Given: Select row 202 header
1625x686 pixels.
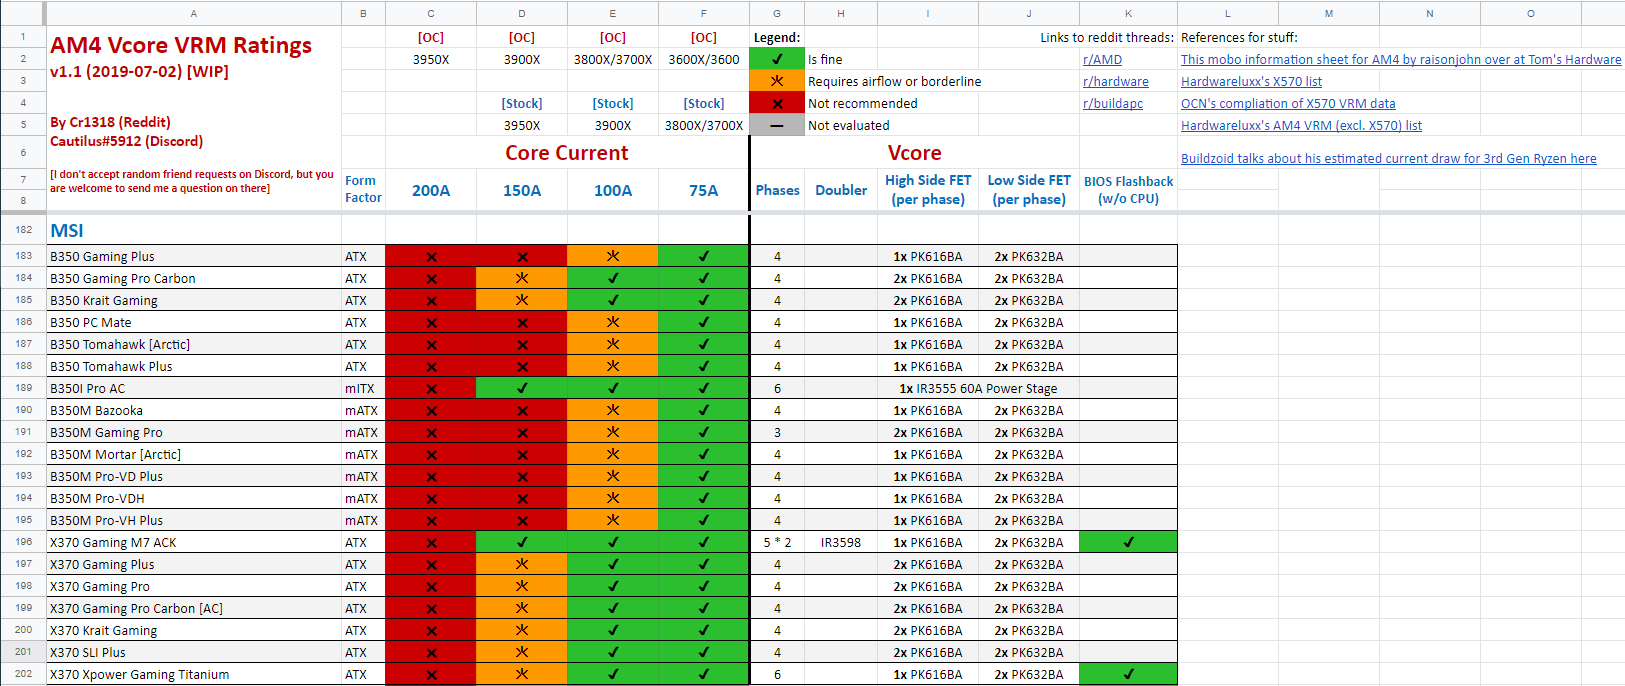Looking at the screenshot, I should point(23,674).
